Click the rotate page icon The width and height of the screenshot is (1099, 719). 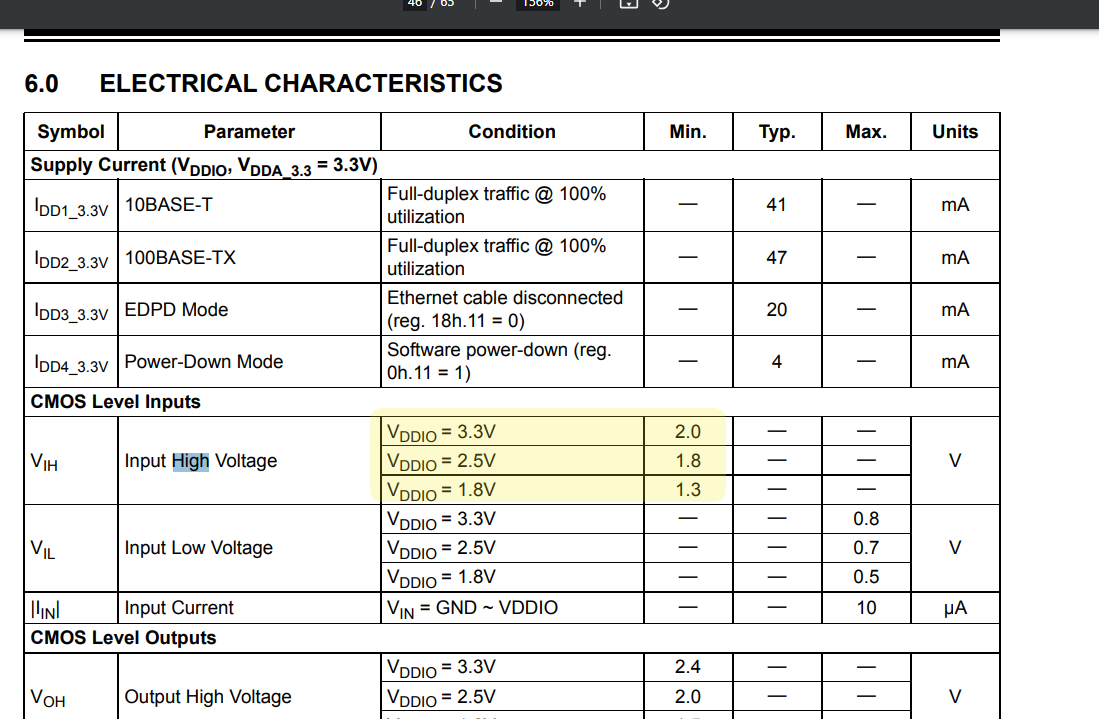[x=660, y=4]
